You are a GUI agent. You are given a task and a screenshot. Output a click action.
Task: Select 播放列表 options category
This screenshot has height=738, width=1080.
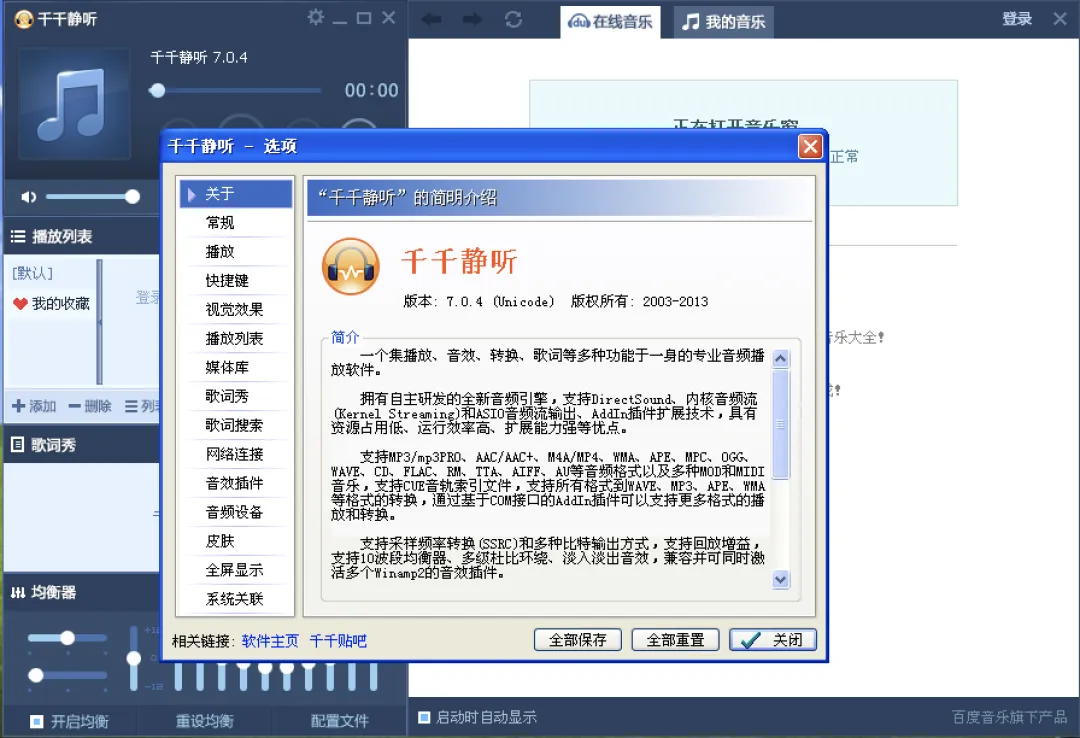tap(236, 339)
